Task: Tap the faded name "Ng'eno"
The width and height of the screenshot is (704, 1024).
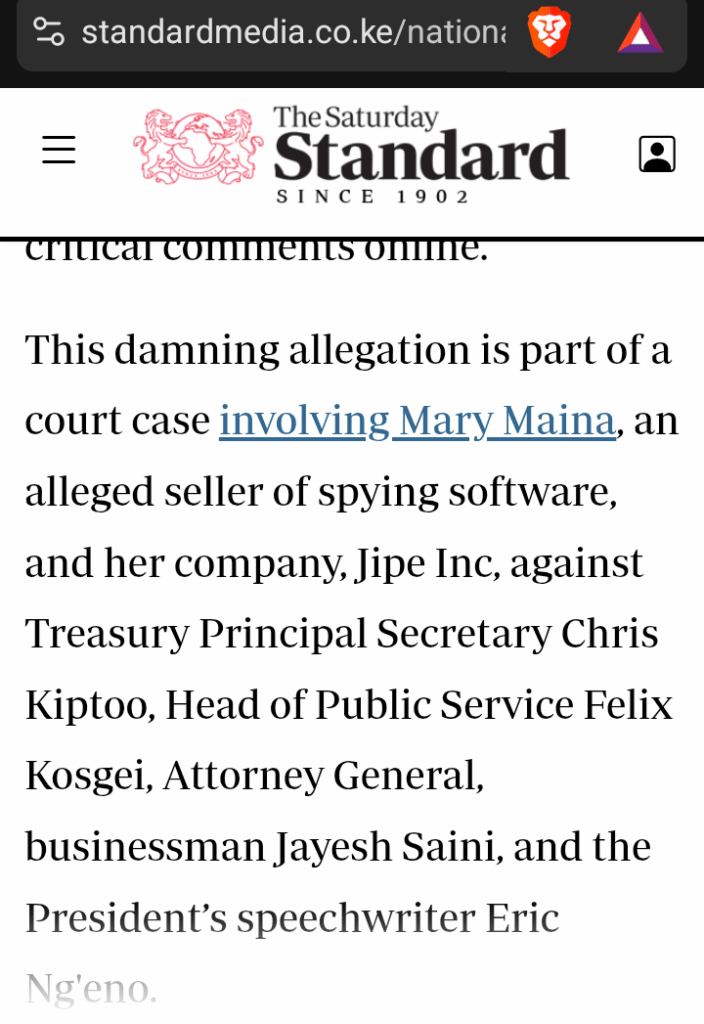Action: click(91, 989)
